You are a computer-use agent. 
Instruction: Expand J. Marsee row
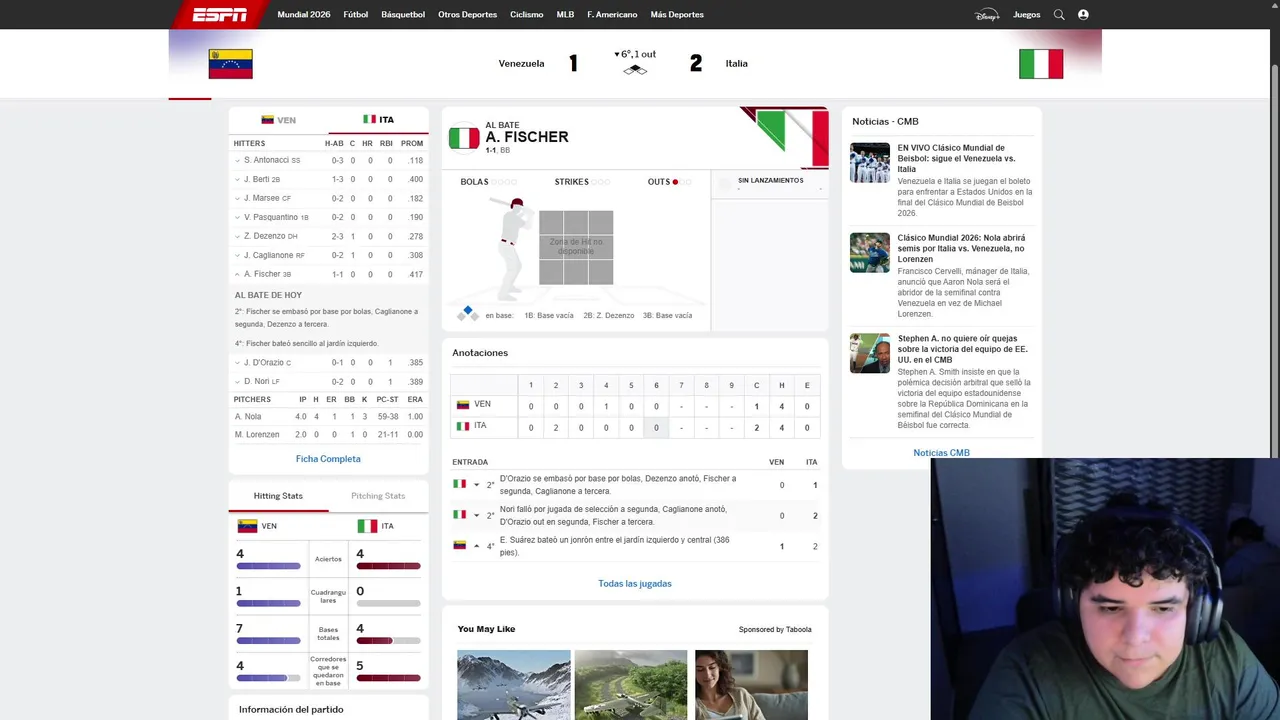click(238, 198)
